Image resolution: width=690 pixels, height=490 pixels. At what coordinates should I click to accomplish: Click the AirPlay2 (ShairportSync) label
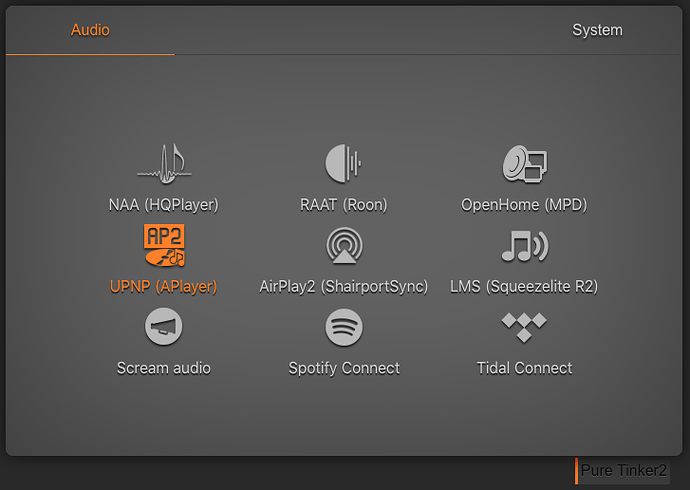pos(344,287)
